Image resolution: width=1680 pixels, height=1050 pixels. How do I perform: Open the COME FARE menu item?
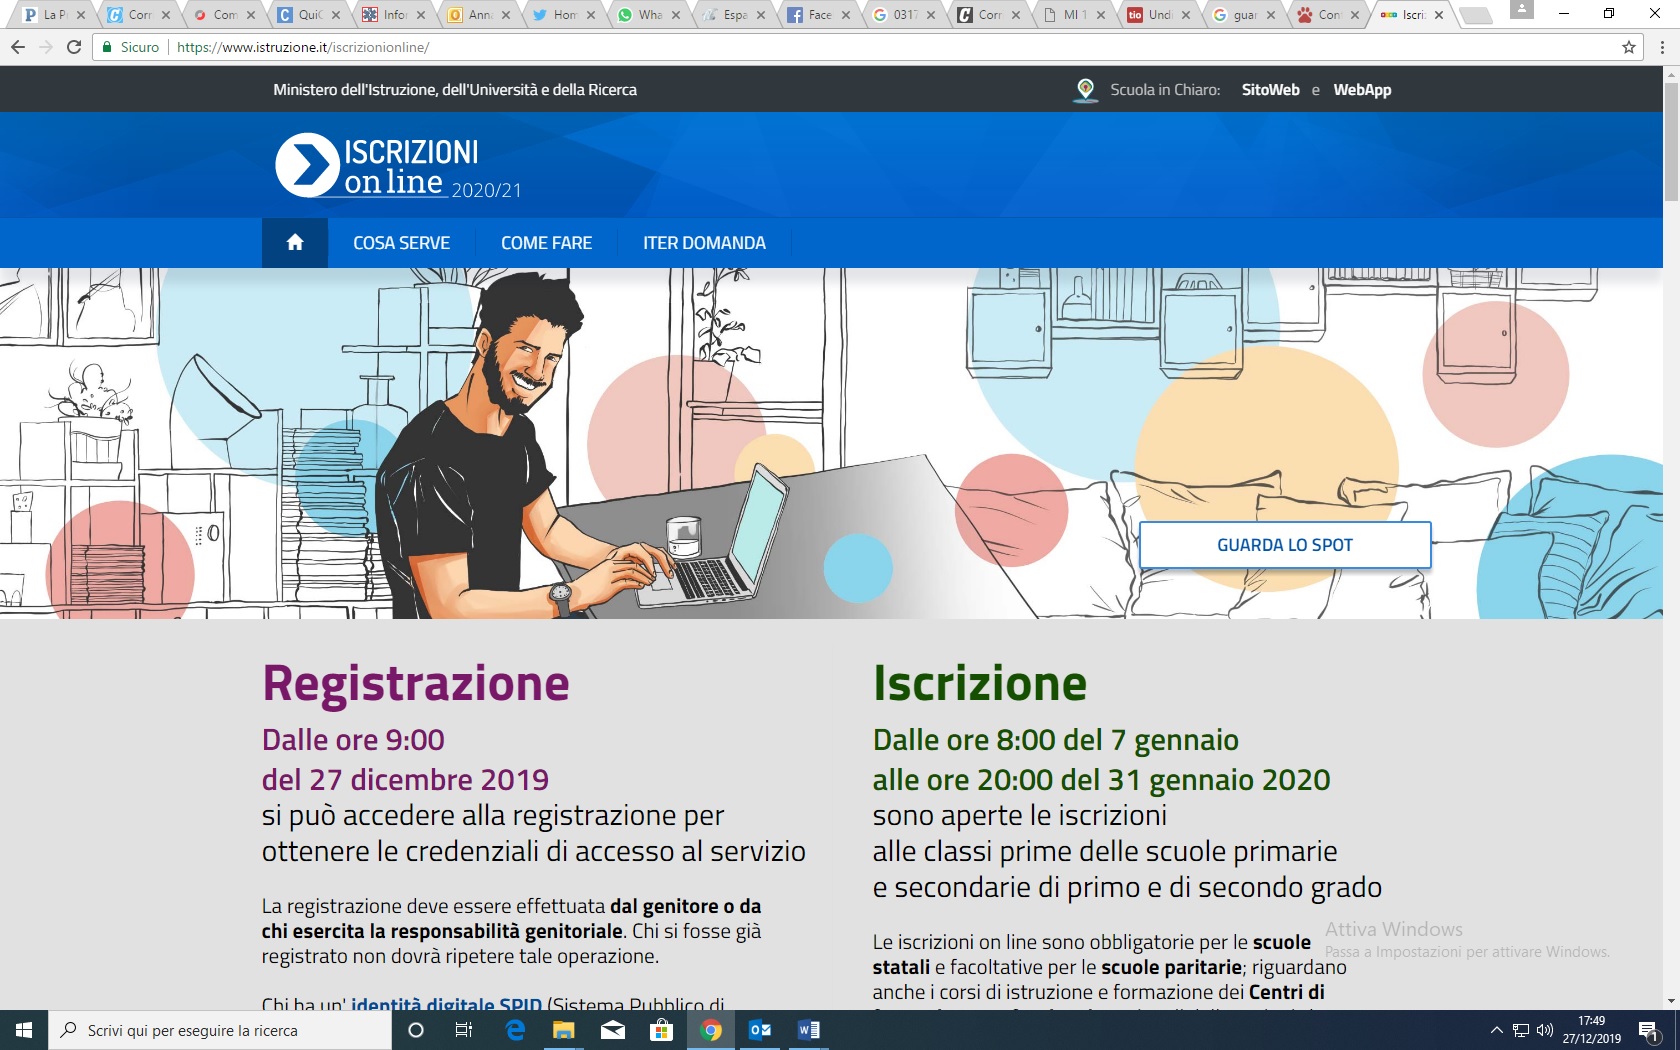point(546,243)
